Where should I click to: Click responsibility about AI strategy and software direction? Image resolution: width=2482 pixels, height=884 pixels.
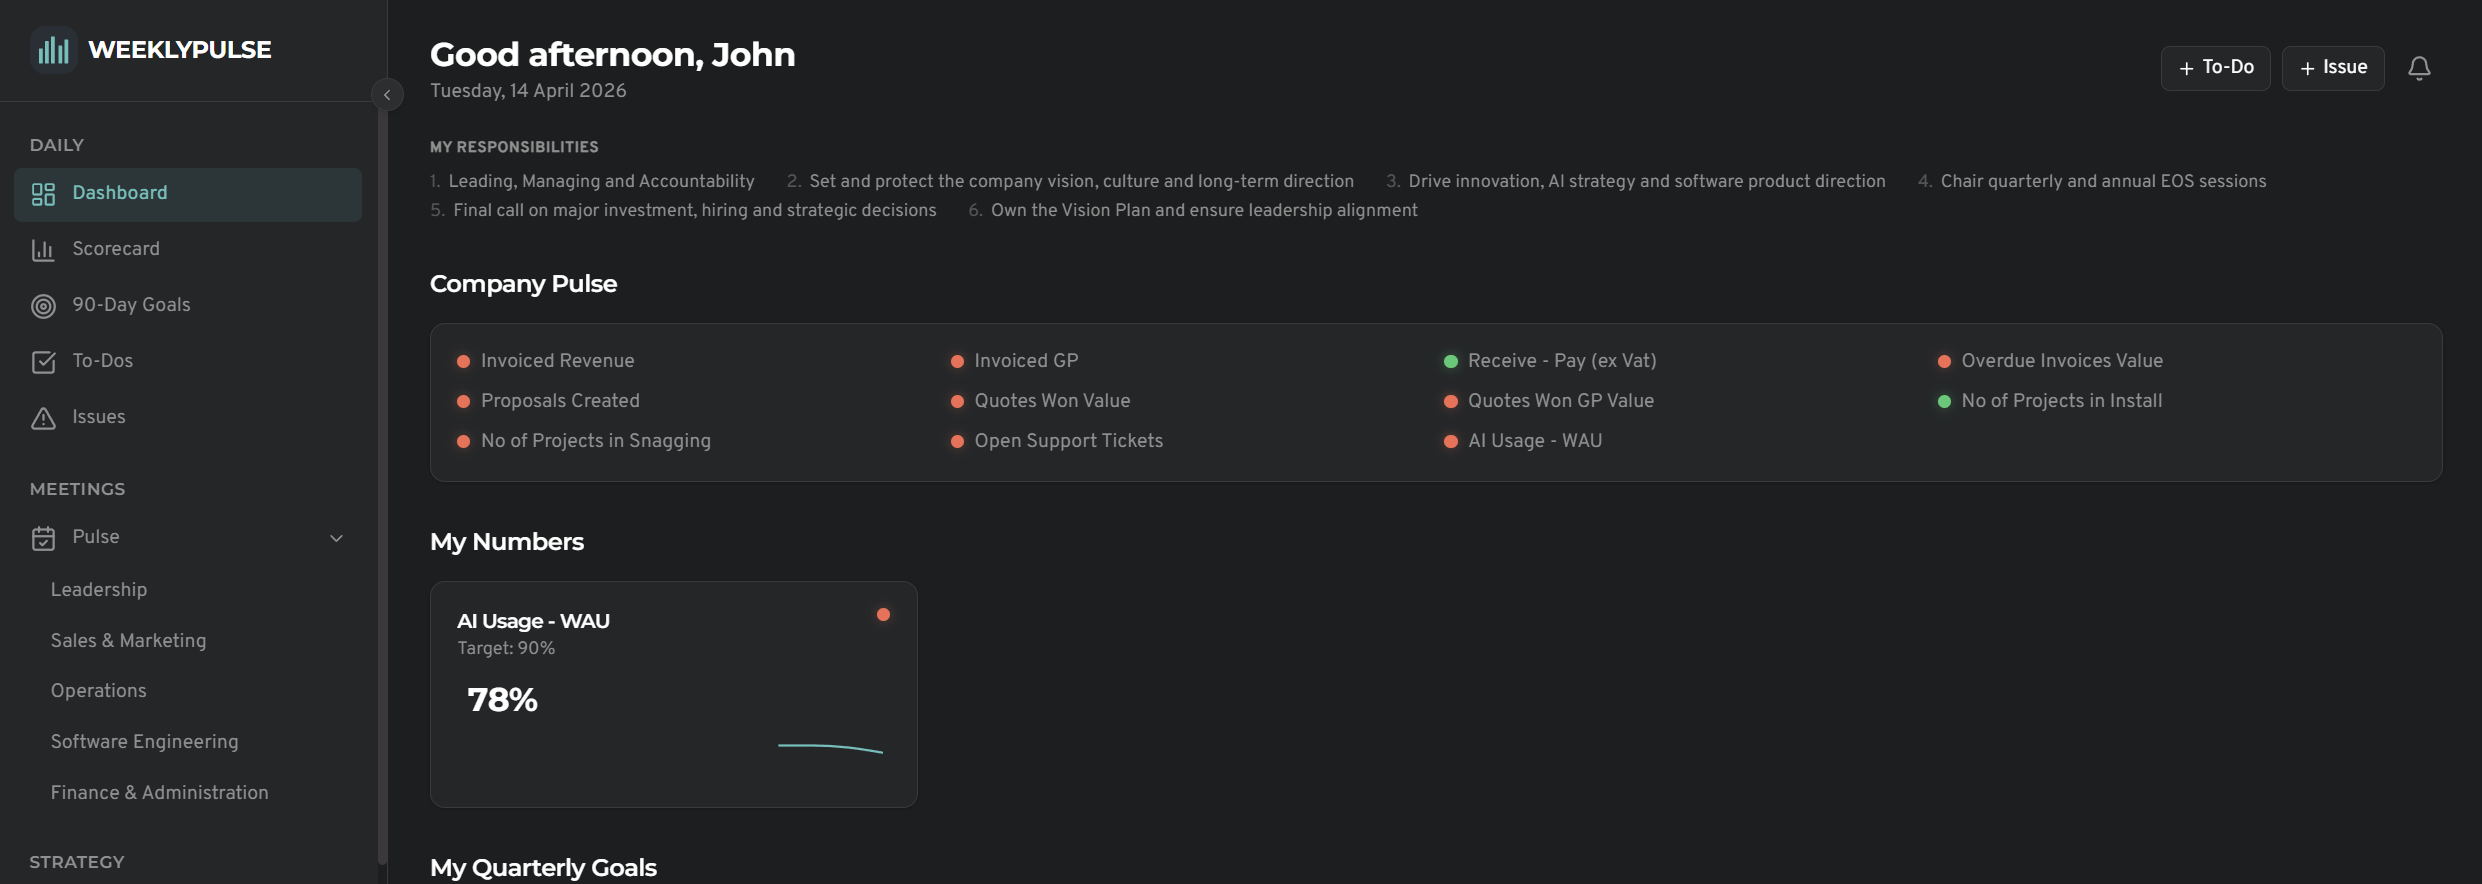(x=1647, y=182)
